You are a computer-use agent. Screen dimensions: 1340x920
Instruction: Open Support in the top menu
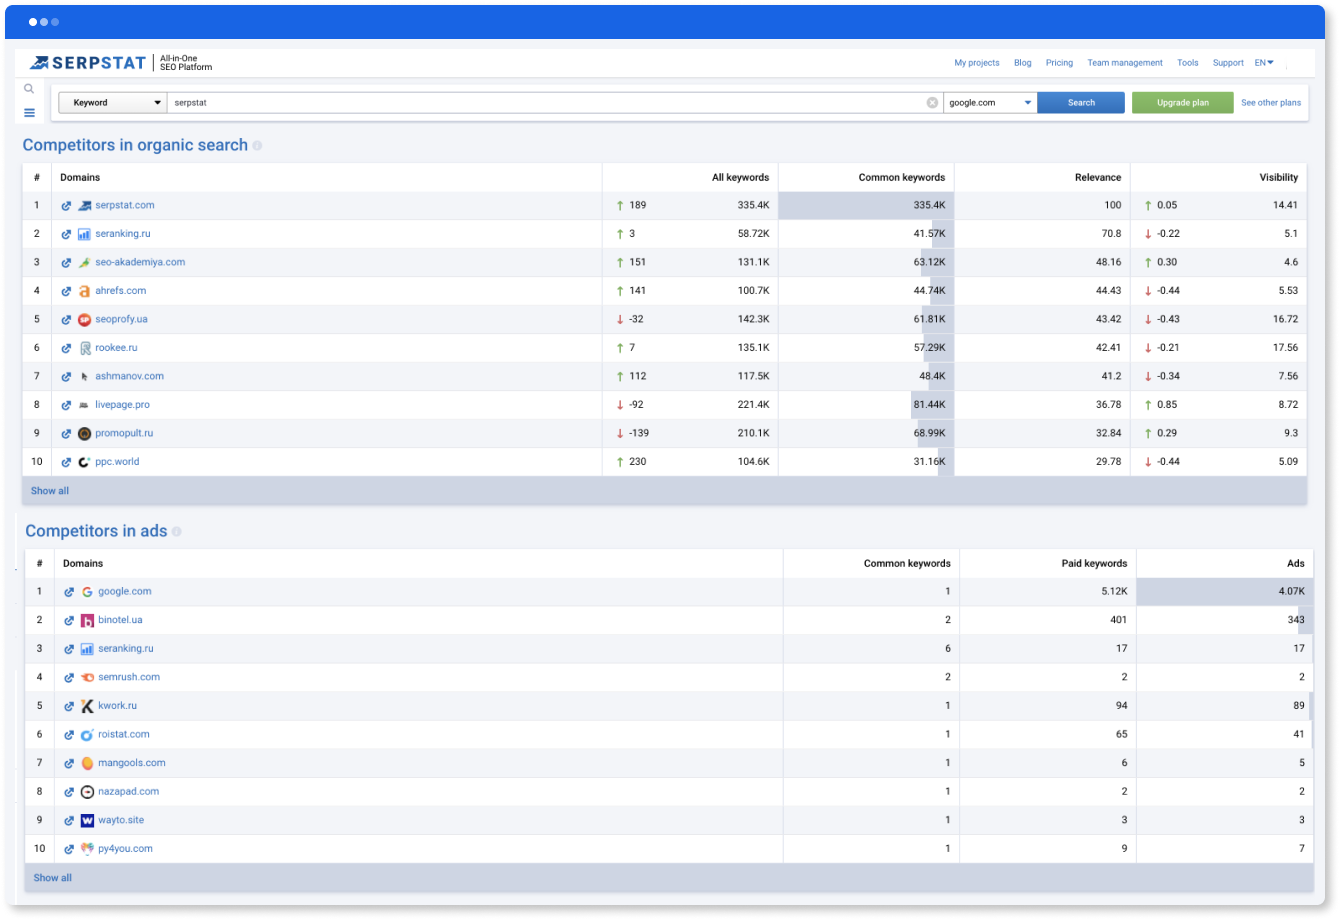pyautogui.click(x=1228, y=63)
